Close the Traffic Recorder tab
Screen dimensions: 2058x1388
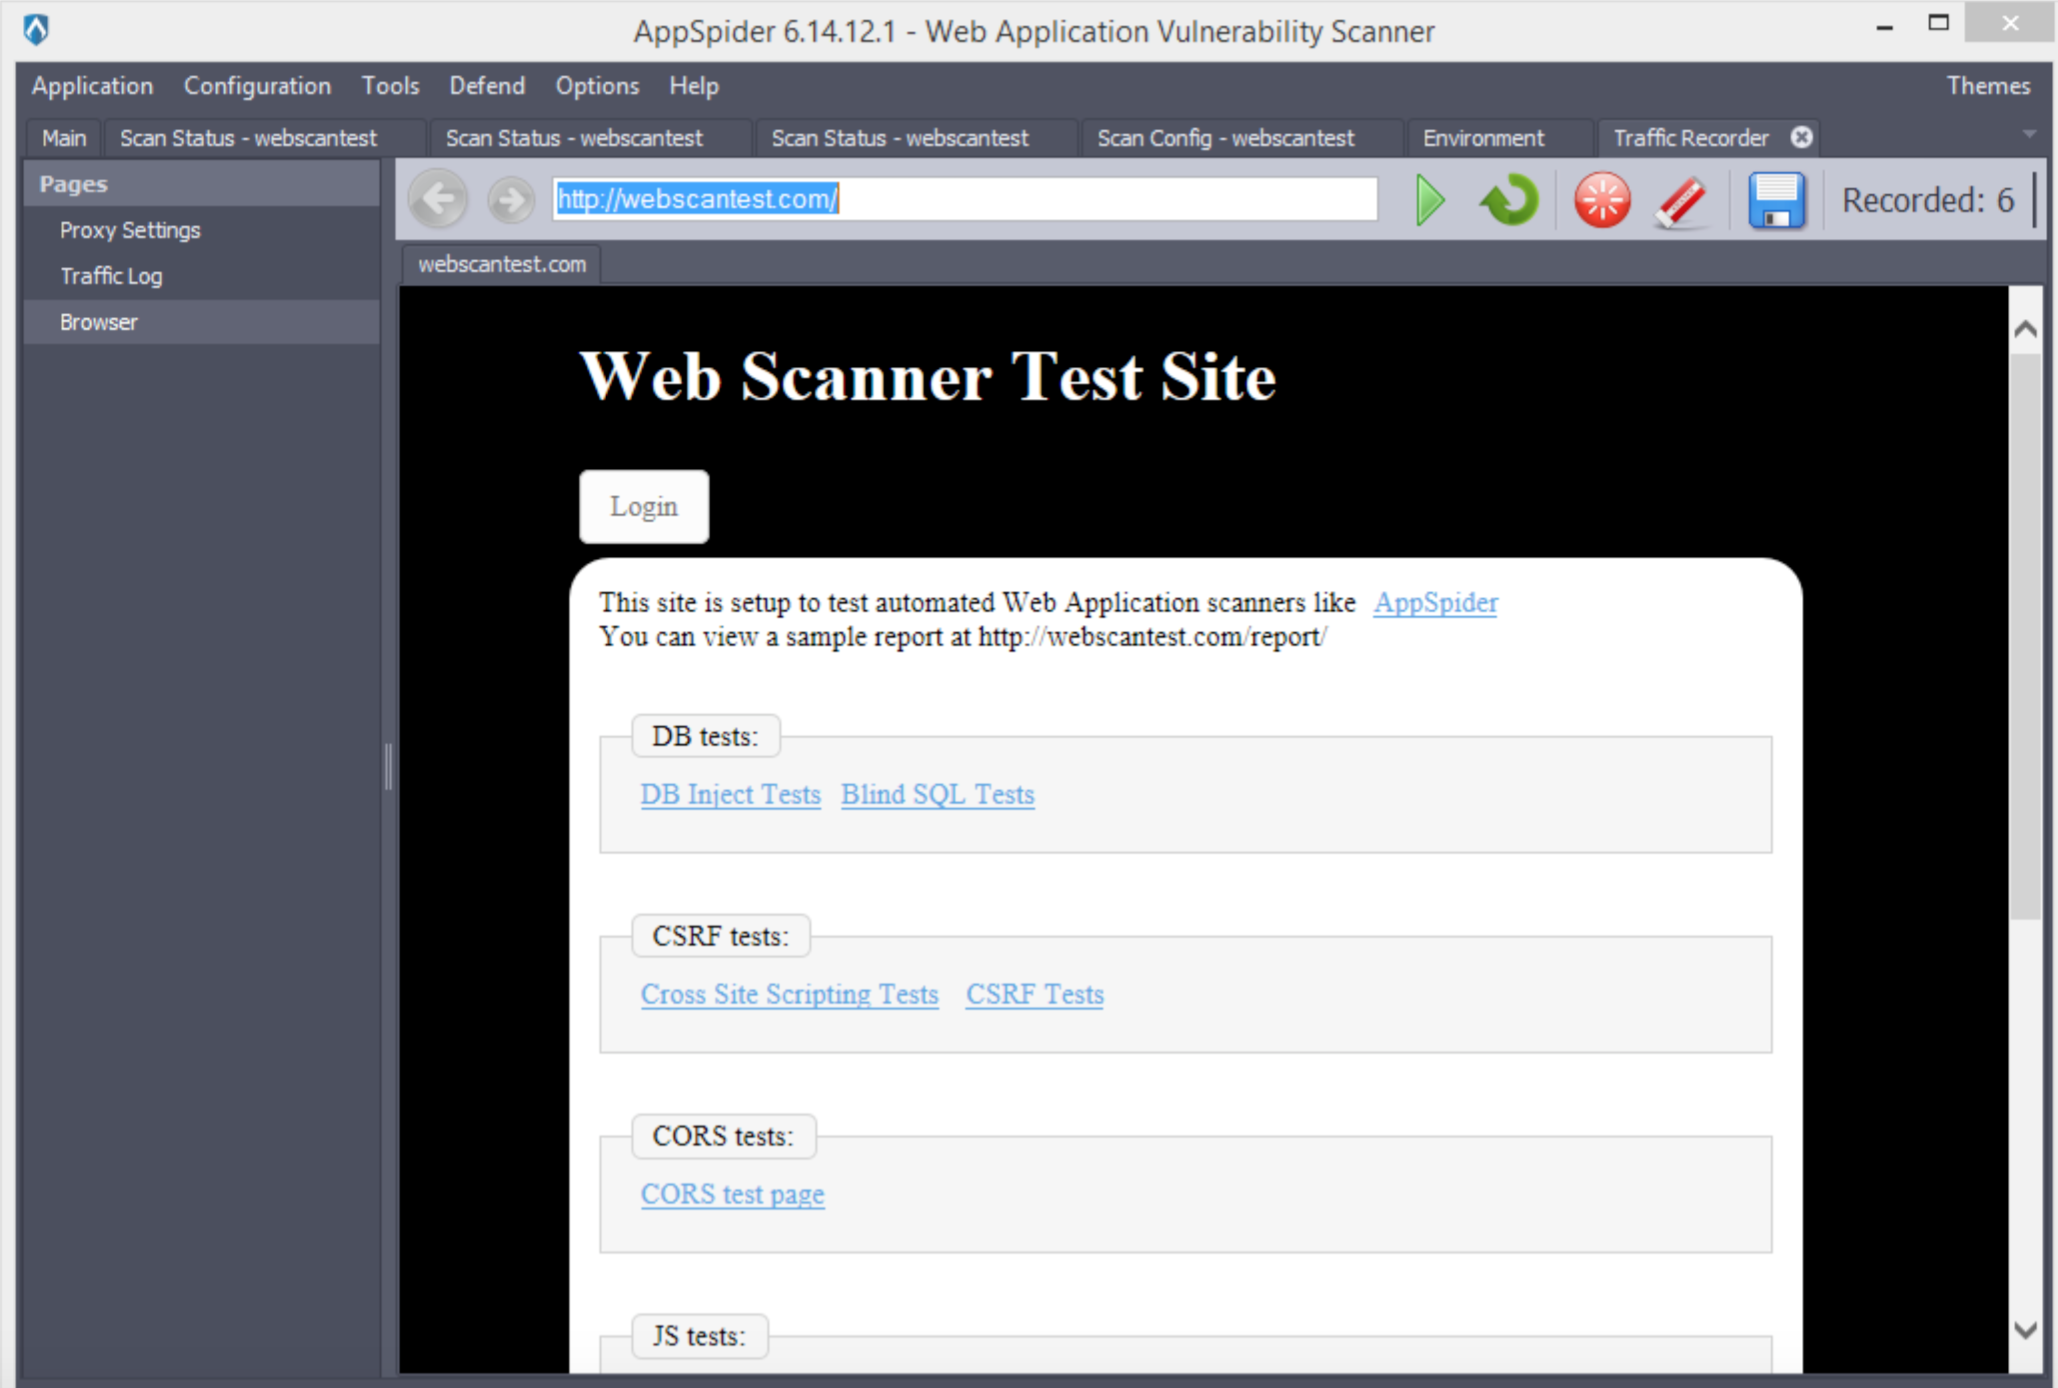pos(1801,137)
